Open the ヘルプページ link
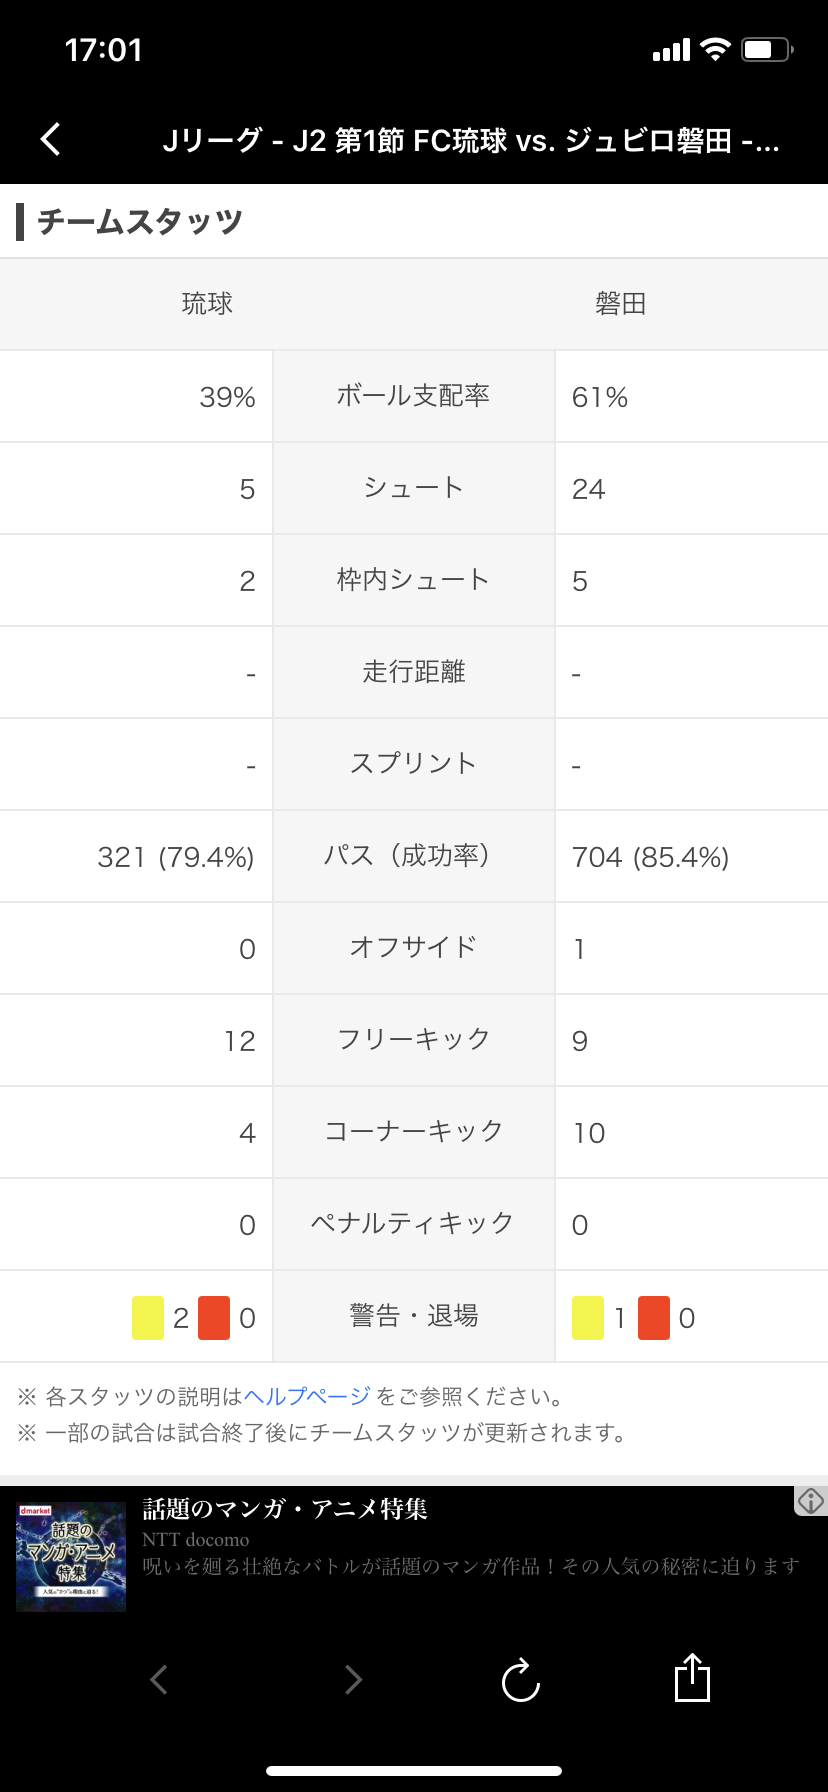 click(307, 1396)
